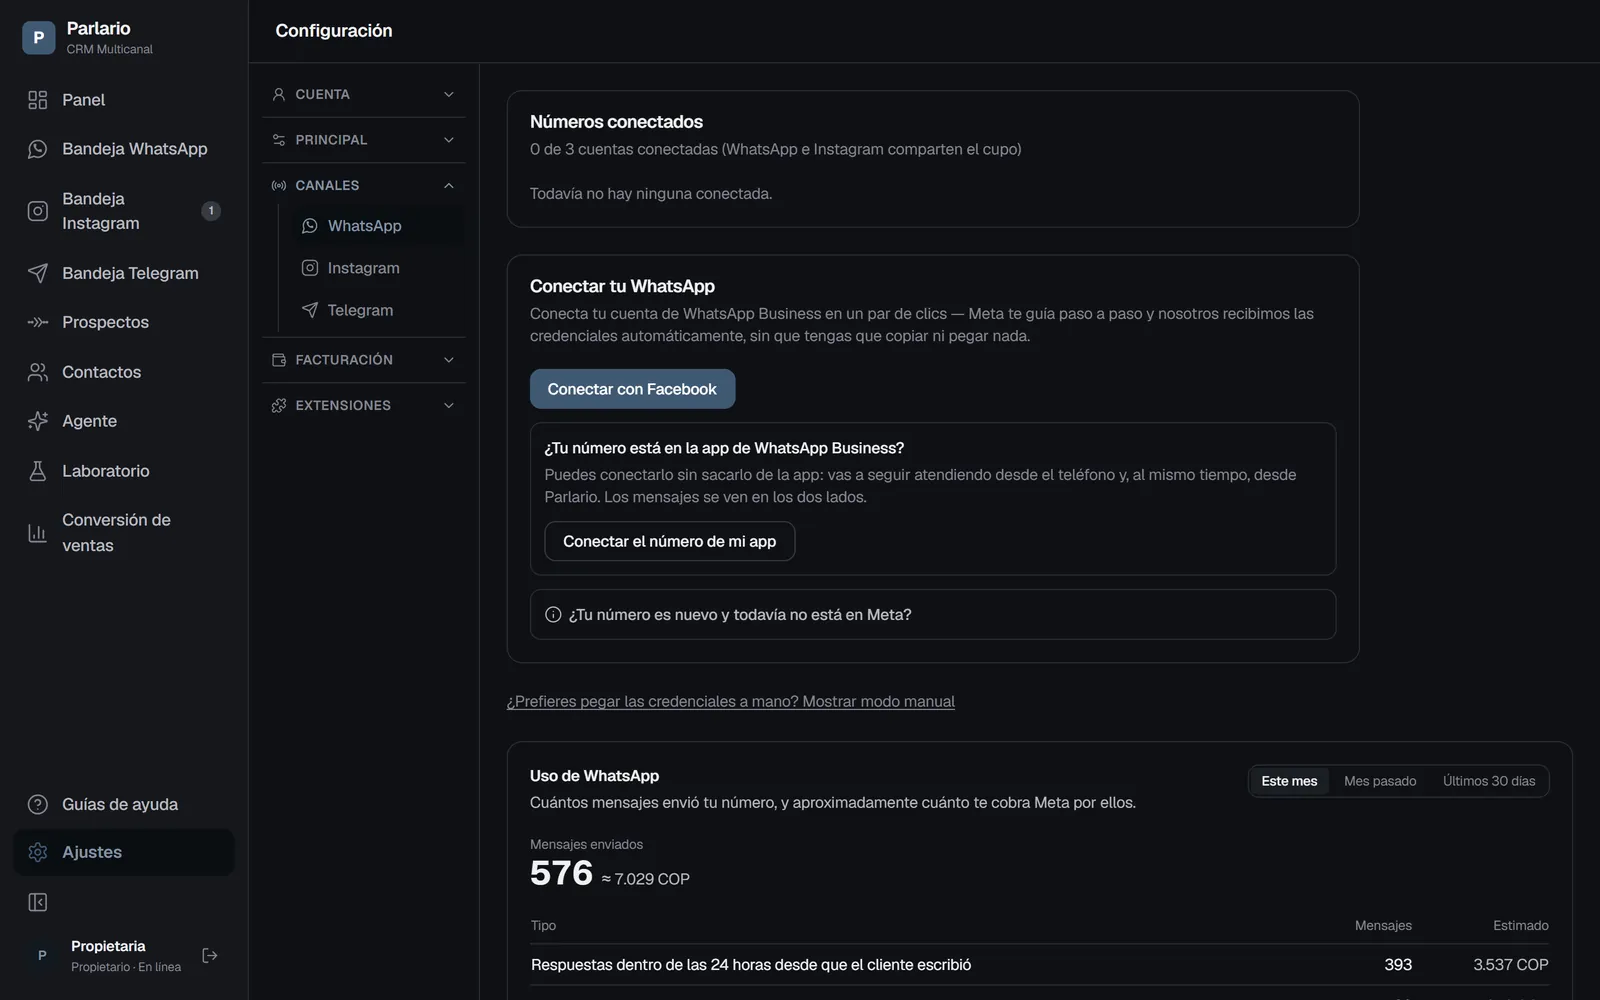1600x1000 pixels.
Task: Click the 3.537 COP estimate value
Action: [x=1510, y=965]
